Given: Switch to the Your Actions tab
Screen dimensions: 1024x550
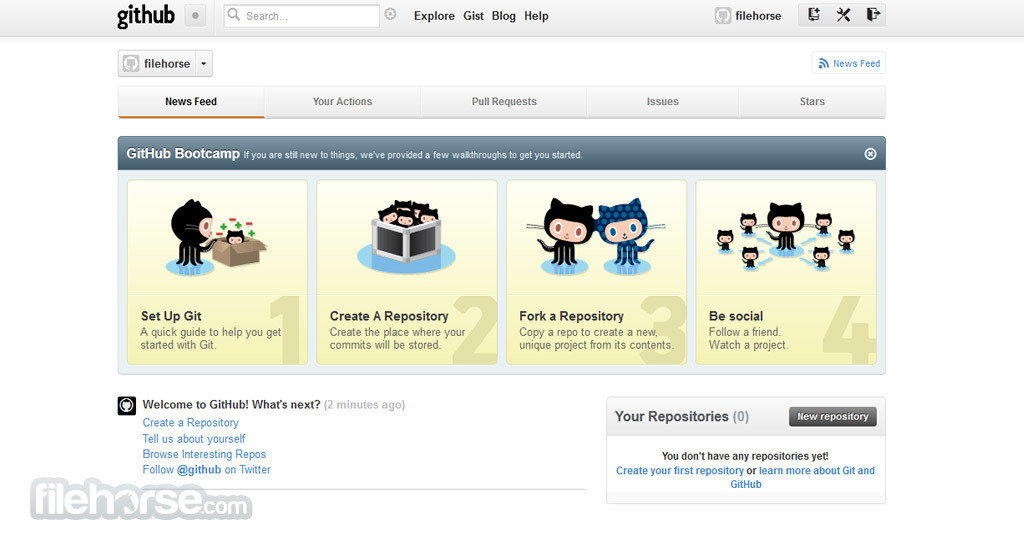Looking at the screenshot, I should click(x=342, y=102).
